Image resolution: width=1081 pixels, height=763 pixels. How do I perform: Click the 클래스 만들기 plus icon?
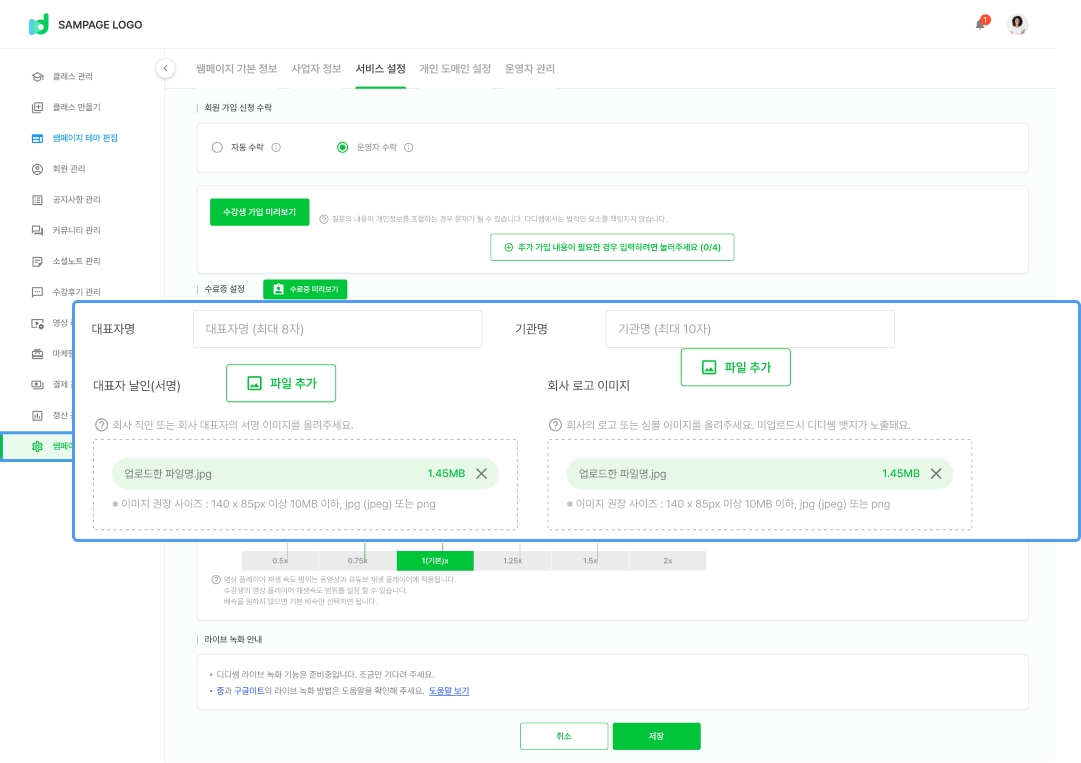click(x=37, y=107)
